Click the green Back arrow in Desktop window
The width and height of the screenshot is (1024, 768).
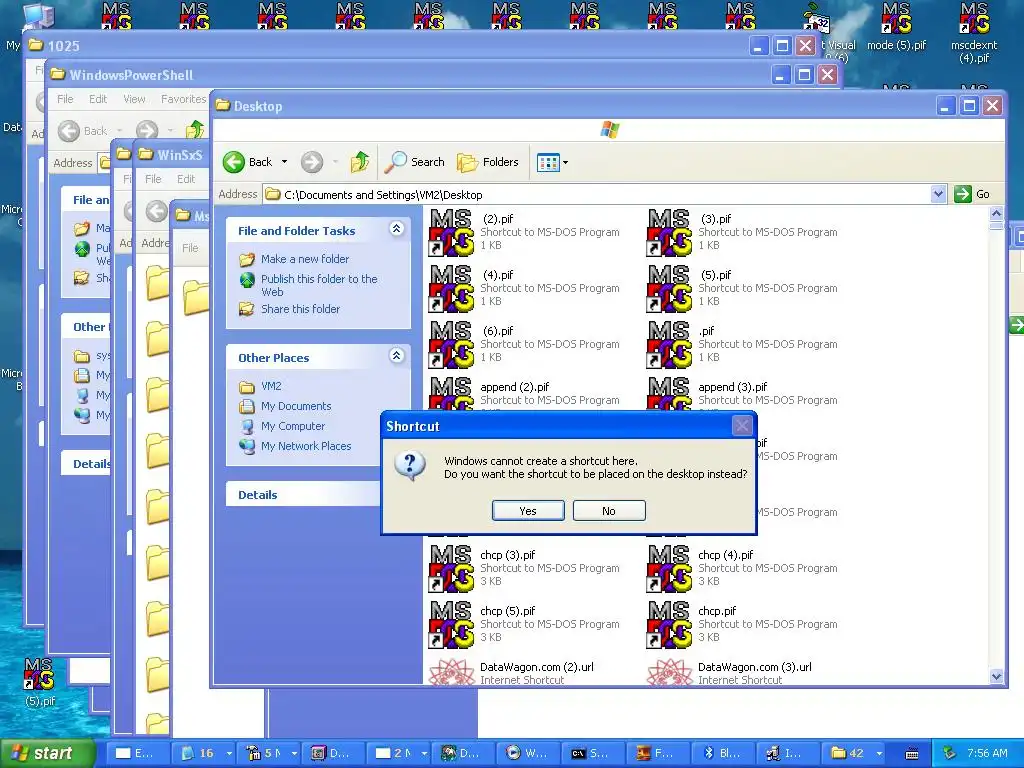[x=234, y=162]
